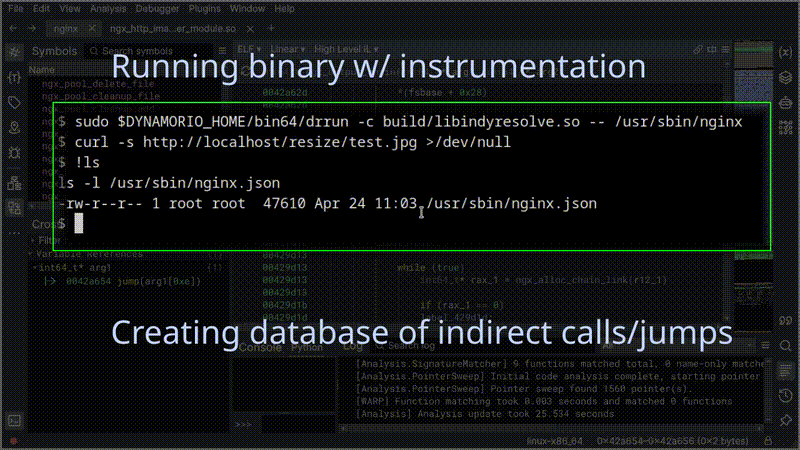800x450 pixels.
Task: Navigate back with the left arrow
Action: pyautogui.click(x=13, y=29)
